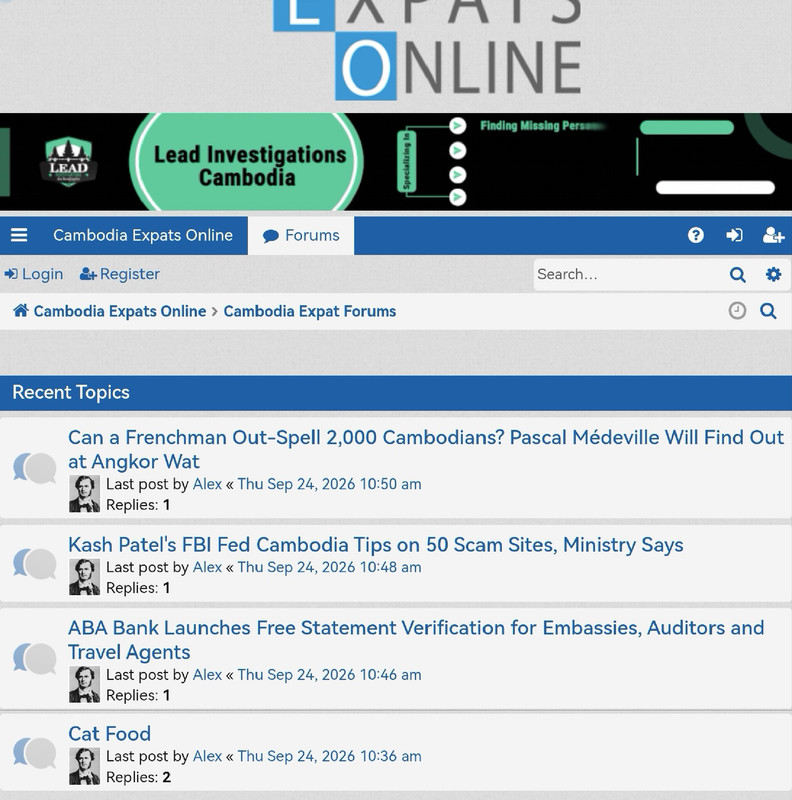The image size is (792, 800).
Task: Open the Cat Food topic
Action: click(x=109, y=734)
